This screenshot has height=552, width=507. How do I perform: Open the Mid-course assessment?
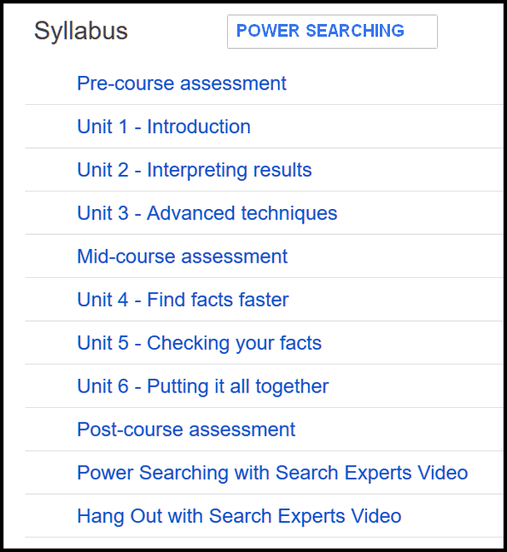tap(182, 256)
